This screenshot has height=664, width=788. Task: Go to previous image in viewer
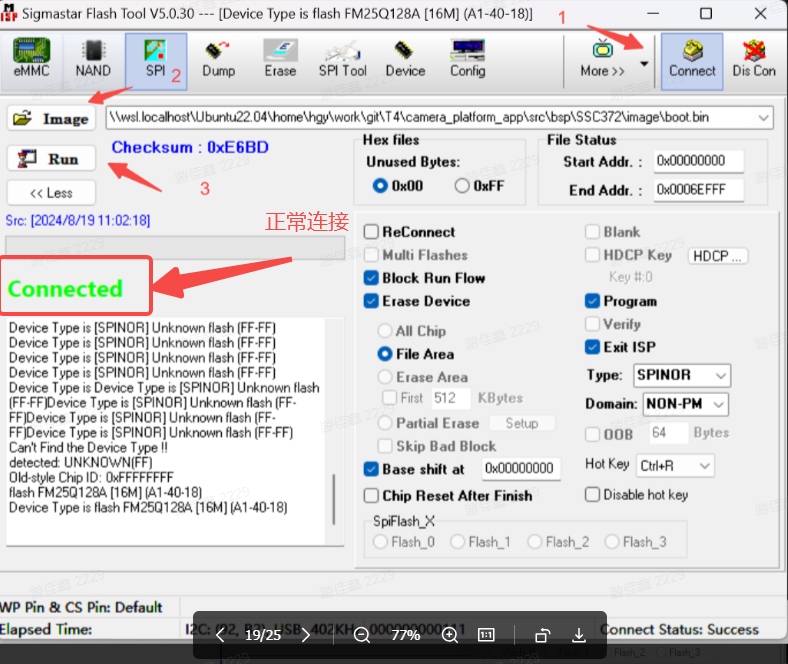click(220, 635)
